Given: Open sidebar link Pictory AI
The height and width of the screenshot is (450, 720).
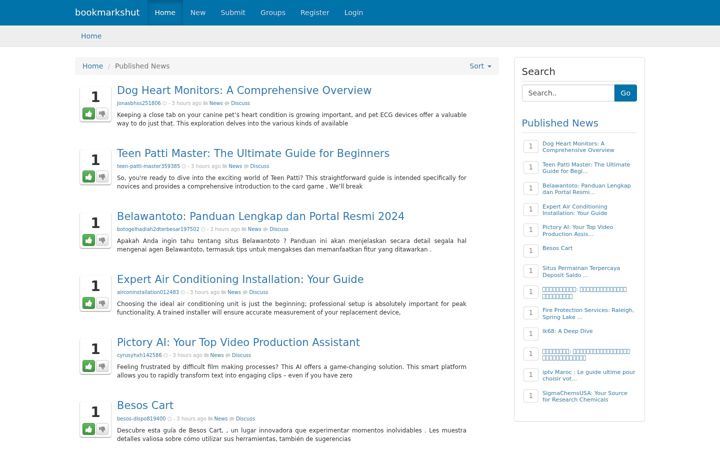Looking at the screenshot, I should (x=577, y=231).
